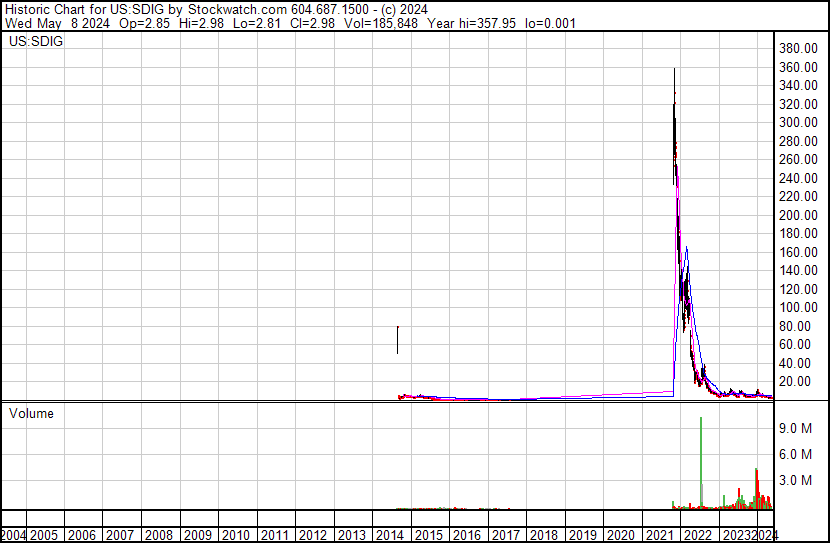
Task: Click the Volume panel label
Action: tap(31, 413)
